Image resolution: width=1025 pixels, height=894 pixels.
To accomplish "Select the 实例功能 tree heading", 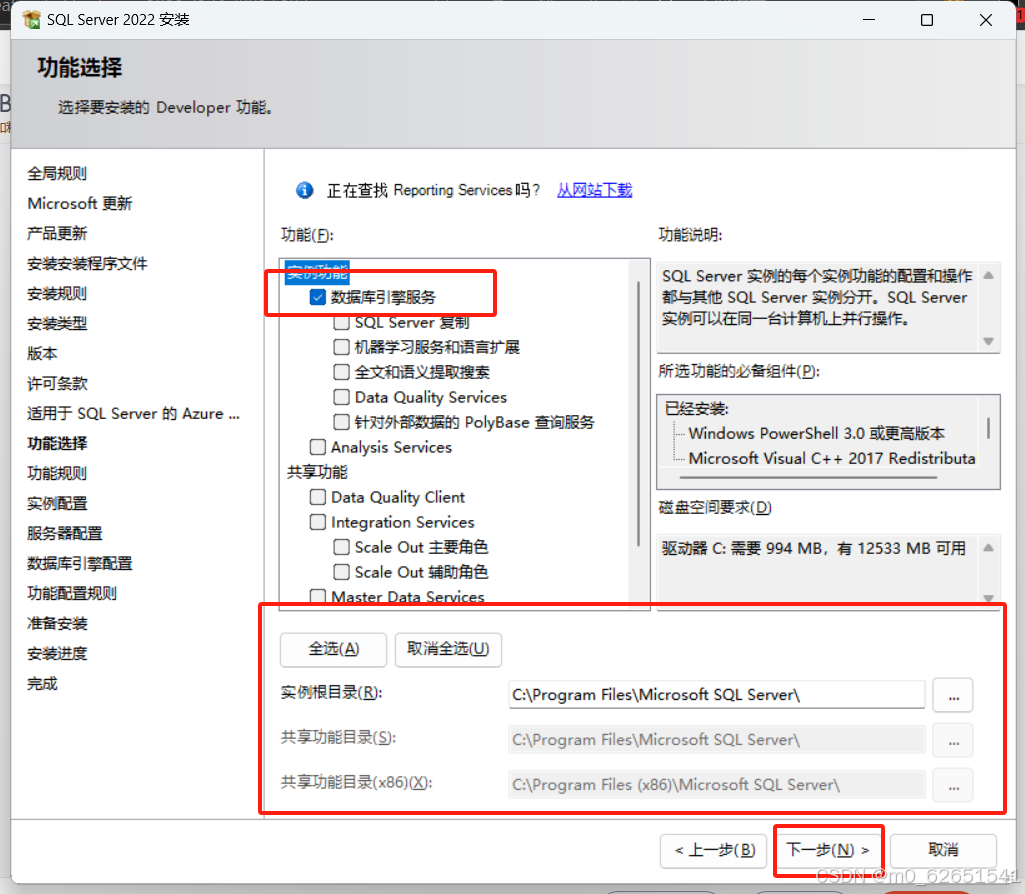I will click(317, 273).
